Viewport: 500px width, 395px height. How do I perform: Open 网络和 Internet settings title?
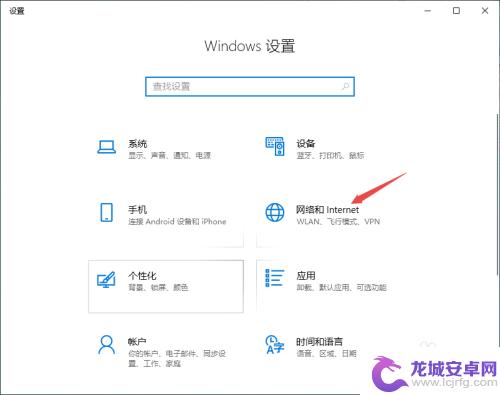[x=327, y=210]
